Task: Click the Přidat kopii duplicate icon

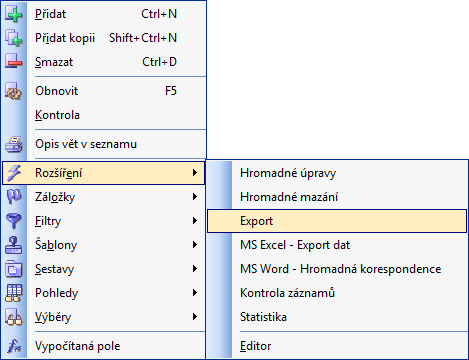Action: 14,38
